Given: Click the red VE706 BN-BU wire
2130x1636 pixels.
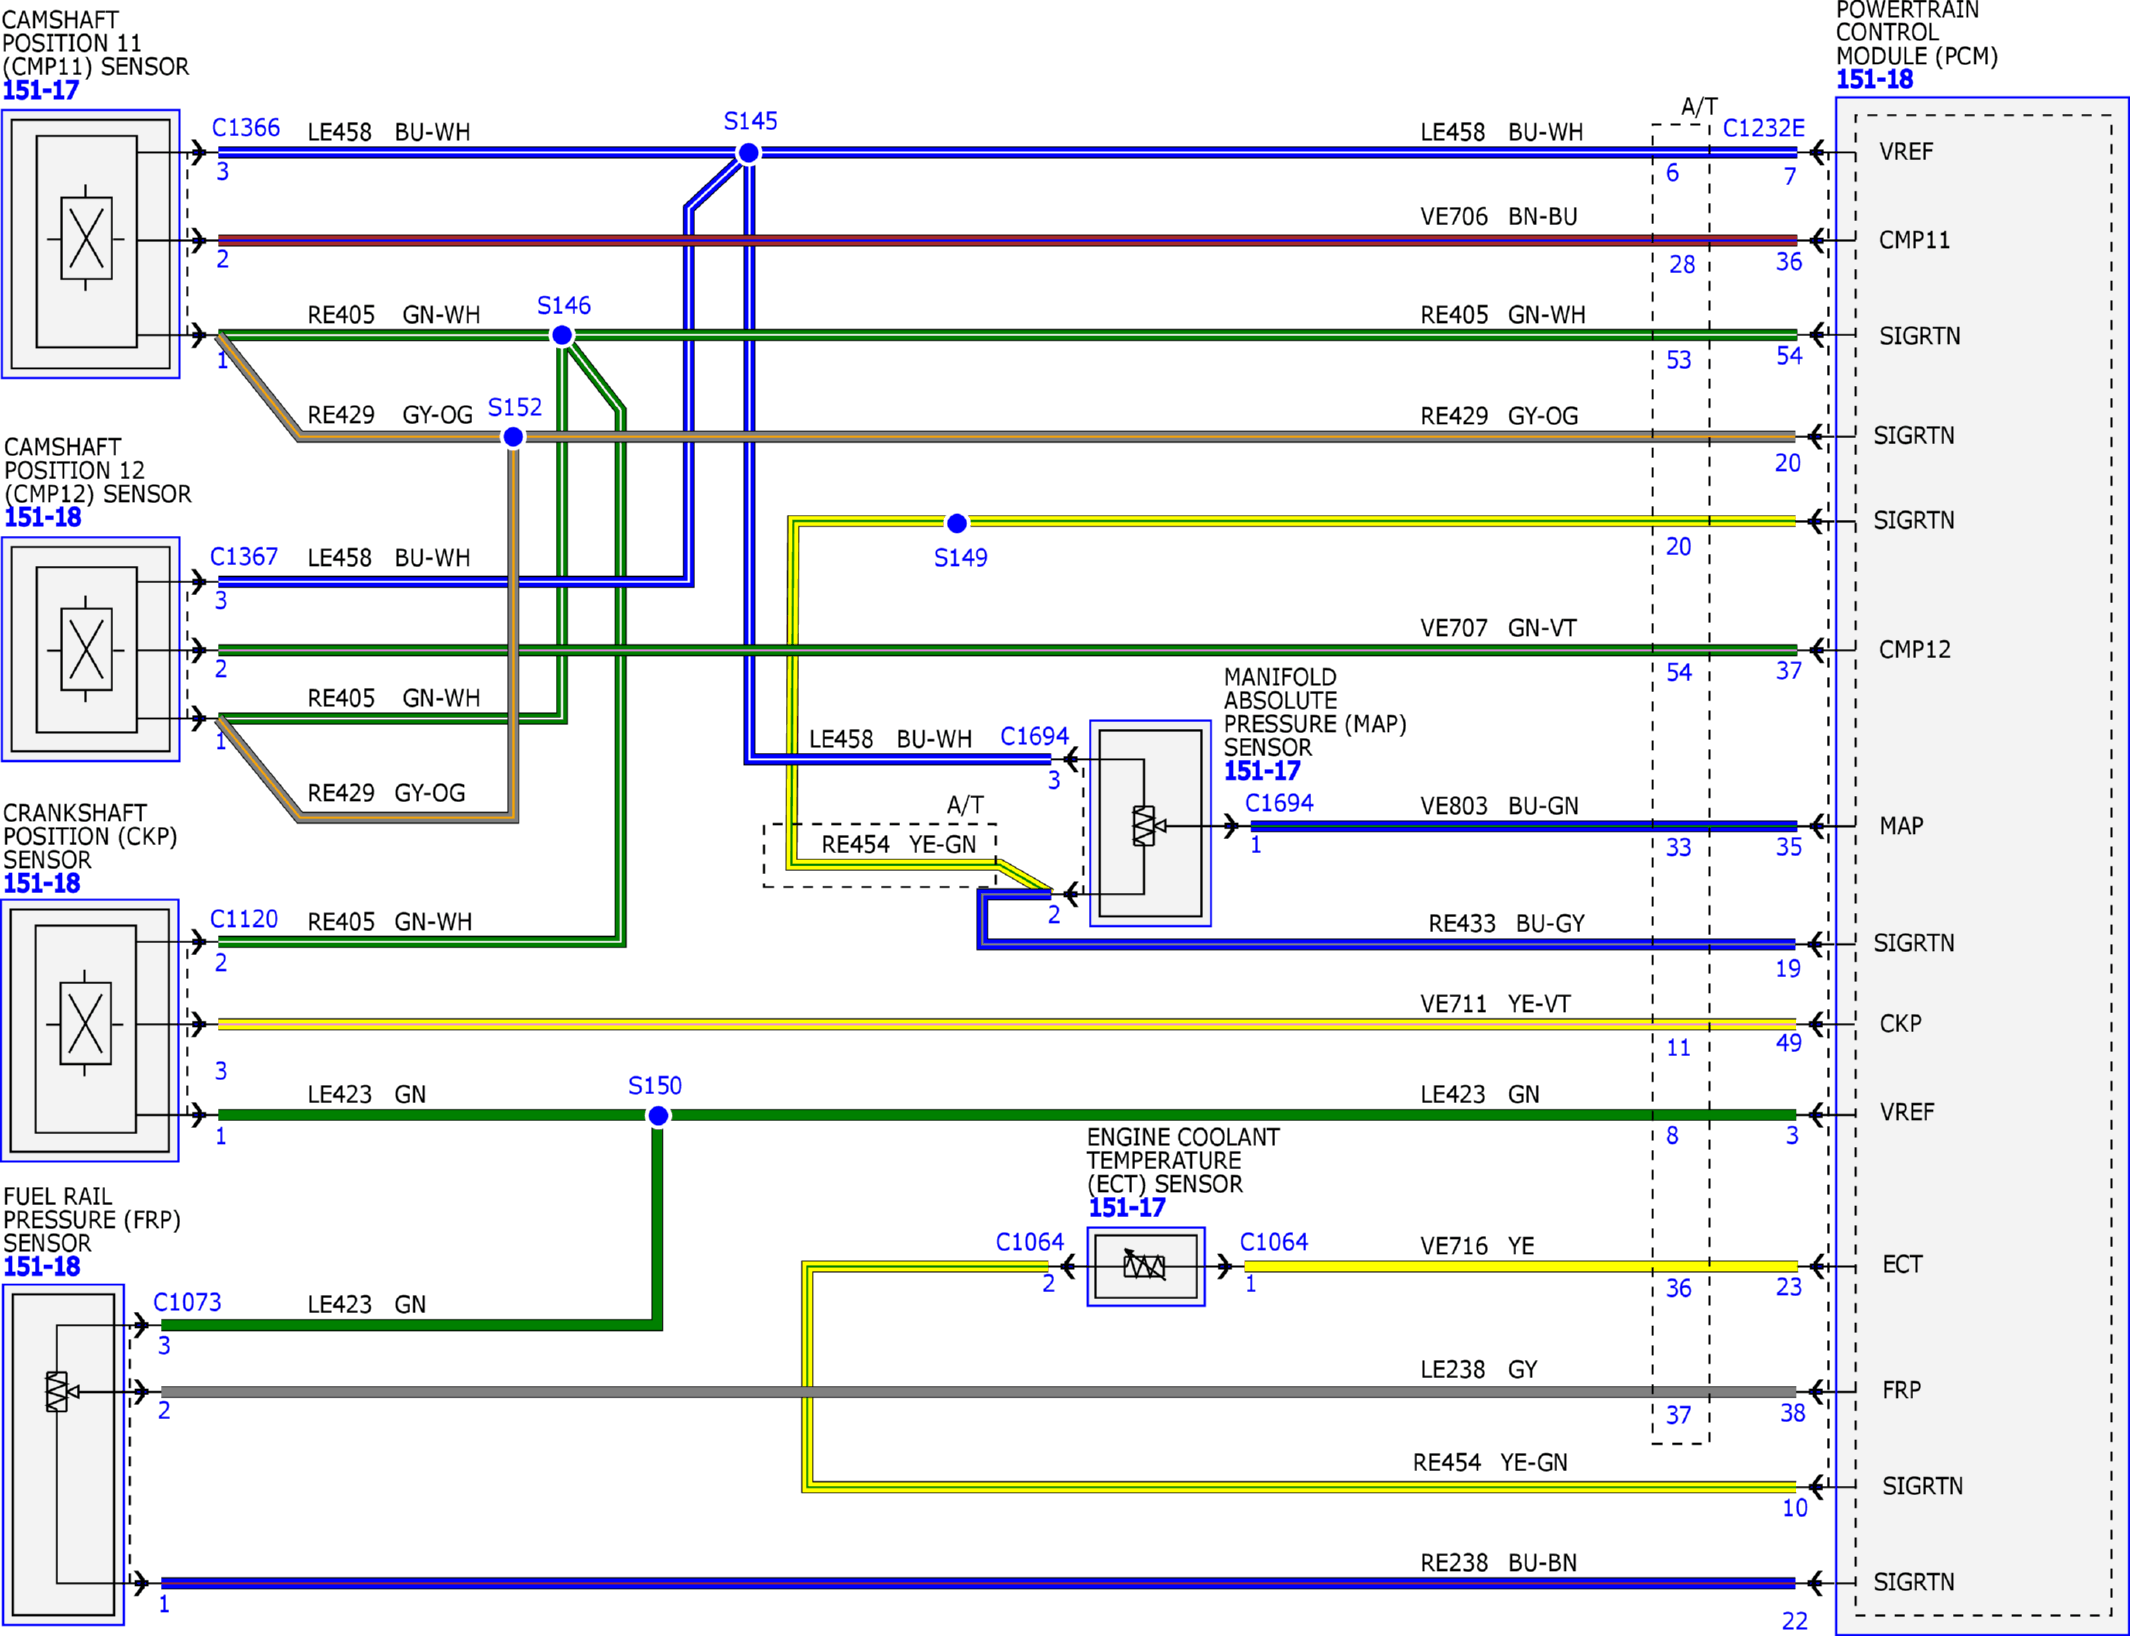Looking at the screenshot, I should click(x=1007, y=240).
